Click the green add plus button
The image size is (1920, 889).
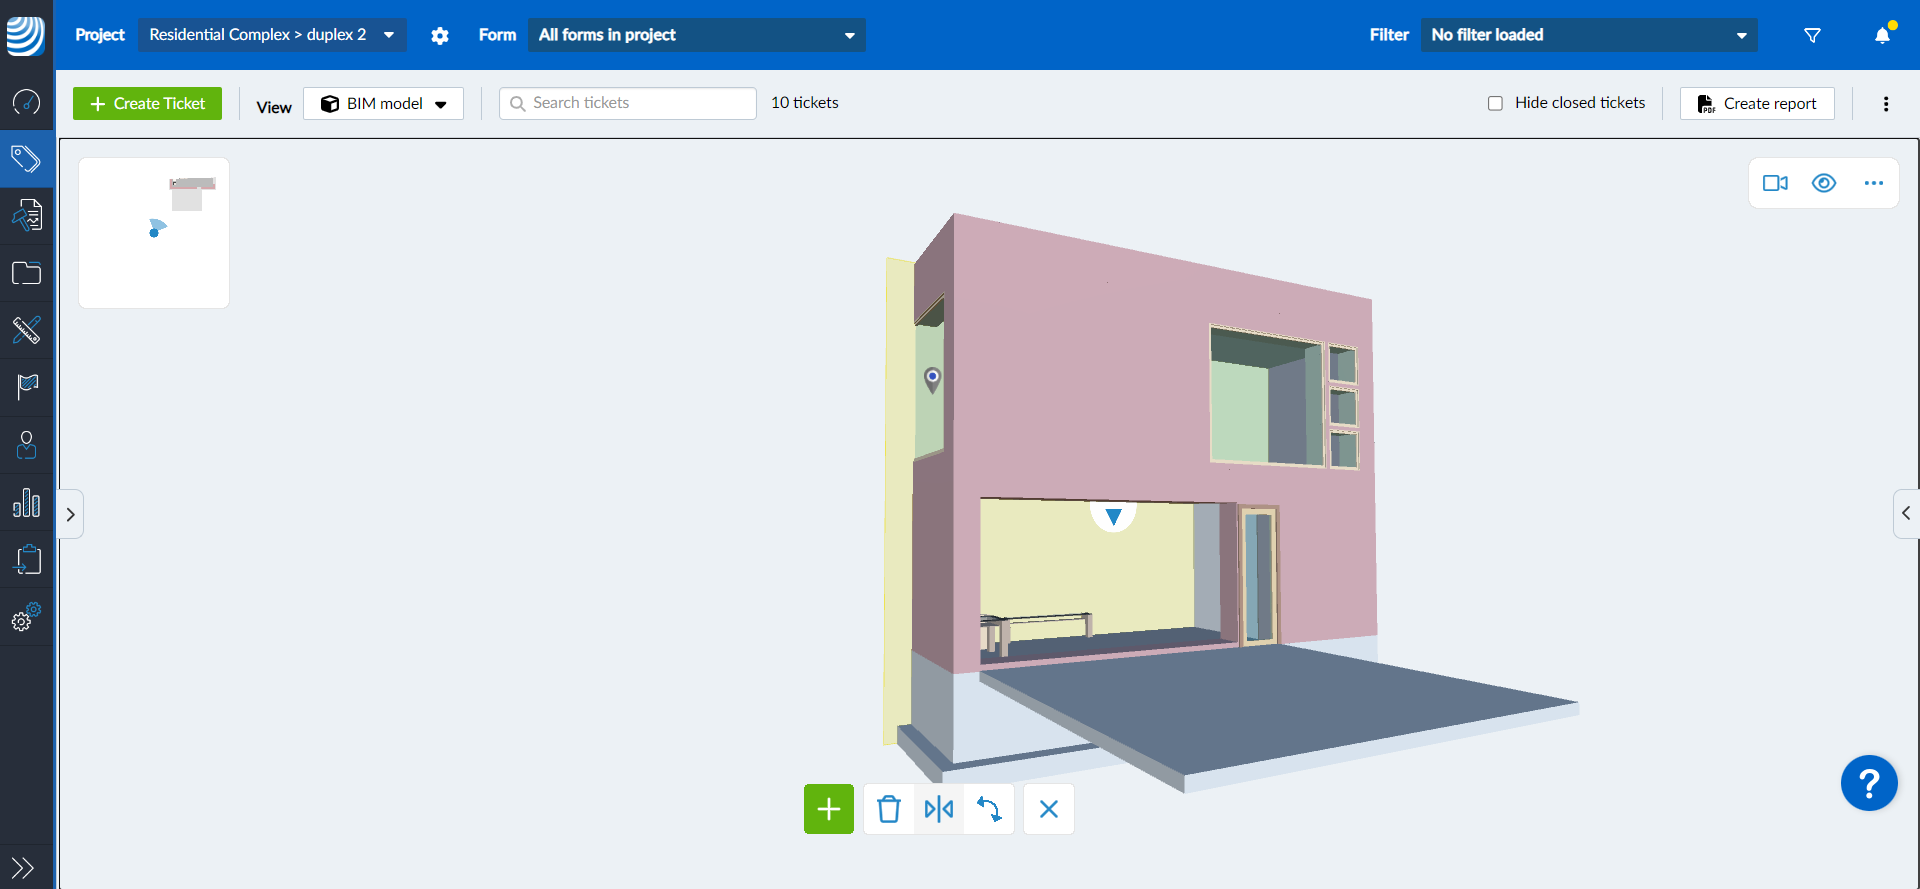tap(828, 809)
